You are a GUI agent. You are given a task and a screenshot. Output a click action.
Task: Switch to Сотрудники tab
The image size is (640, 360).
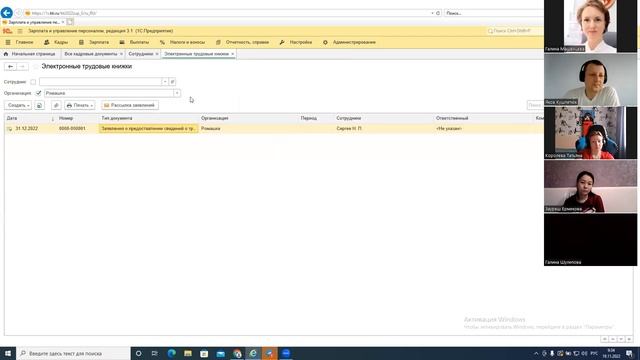coord(140,54)
